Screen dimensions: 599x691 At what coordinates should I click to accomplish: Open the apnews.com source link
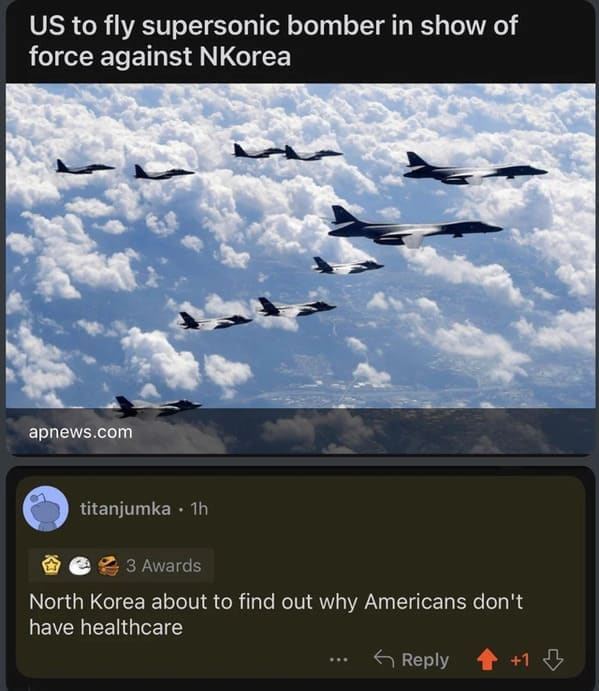[x=81, y=432]
